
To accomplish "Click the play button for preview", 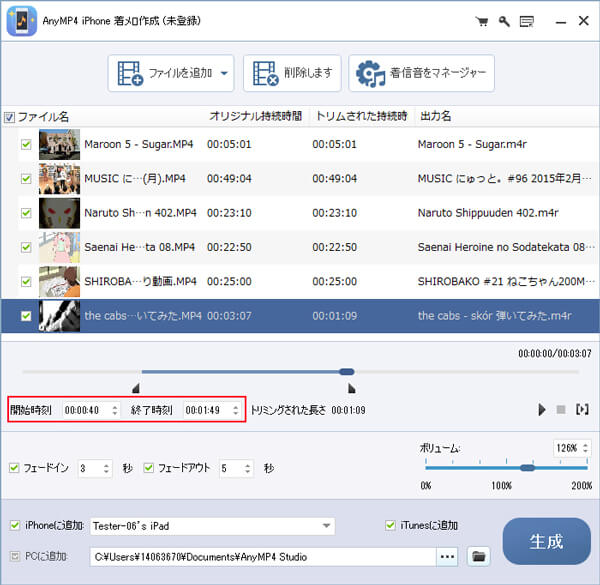I will tap(541, 410).
